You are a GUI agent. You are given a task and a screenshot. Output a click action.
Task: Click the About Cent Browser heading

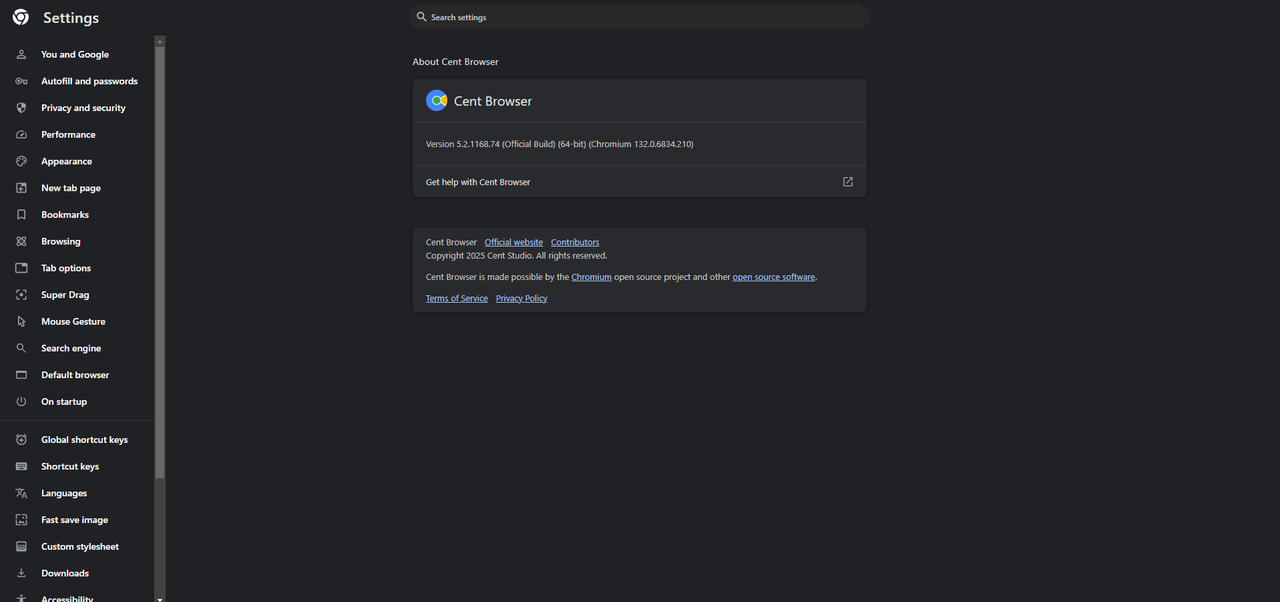click(x=455, y=62)
